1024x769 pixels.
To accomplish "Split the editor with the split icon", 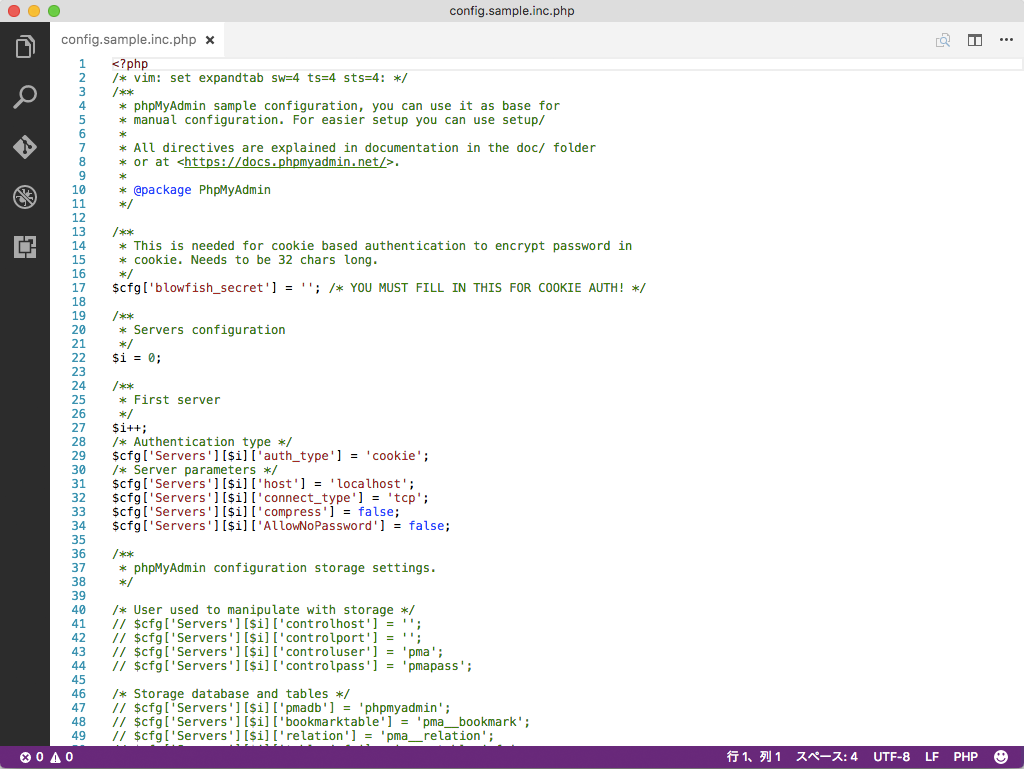I will 974,40.
